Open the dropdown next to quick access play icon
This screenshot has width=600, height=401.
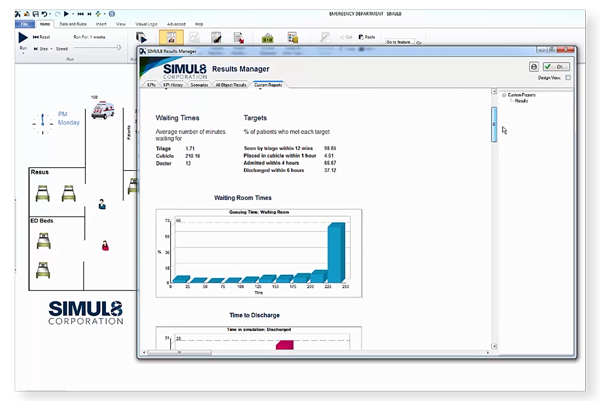[x=73, y=14]
